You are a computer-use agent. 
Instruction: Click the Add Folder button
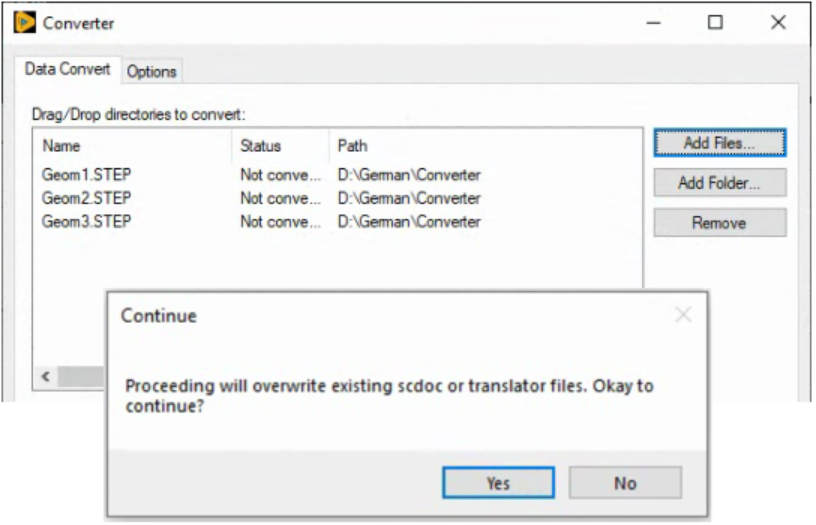pyautogui.click(x=719, y=183)
